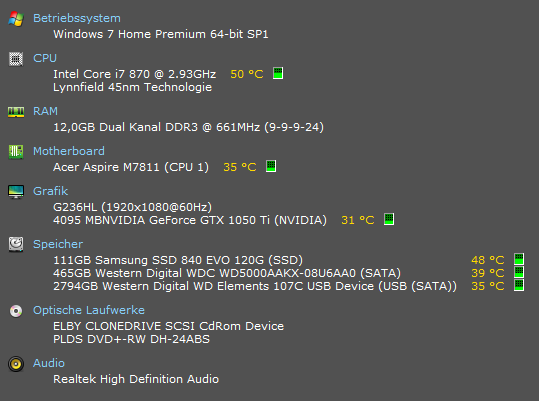Viewport: 539px width, 401px height.
Task: Click the Motherboard circuit icon
Action: coord(16,152)
